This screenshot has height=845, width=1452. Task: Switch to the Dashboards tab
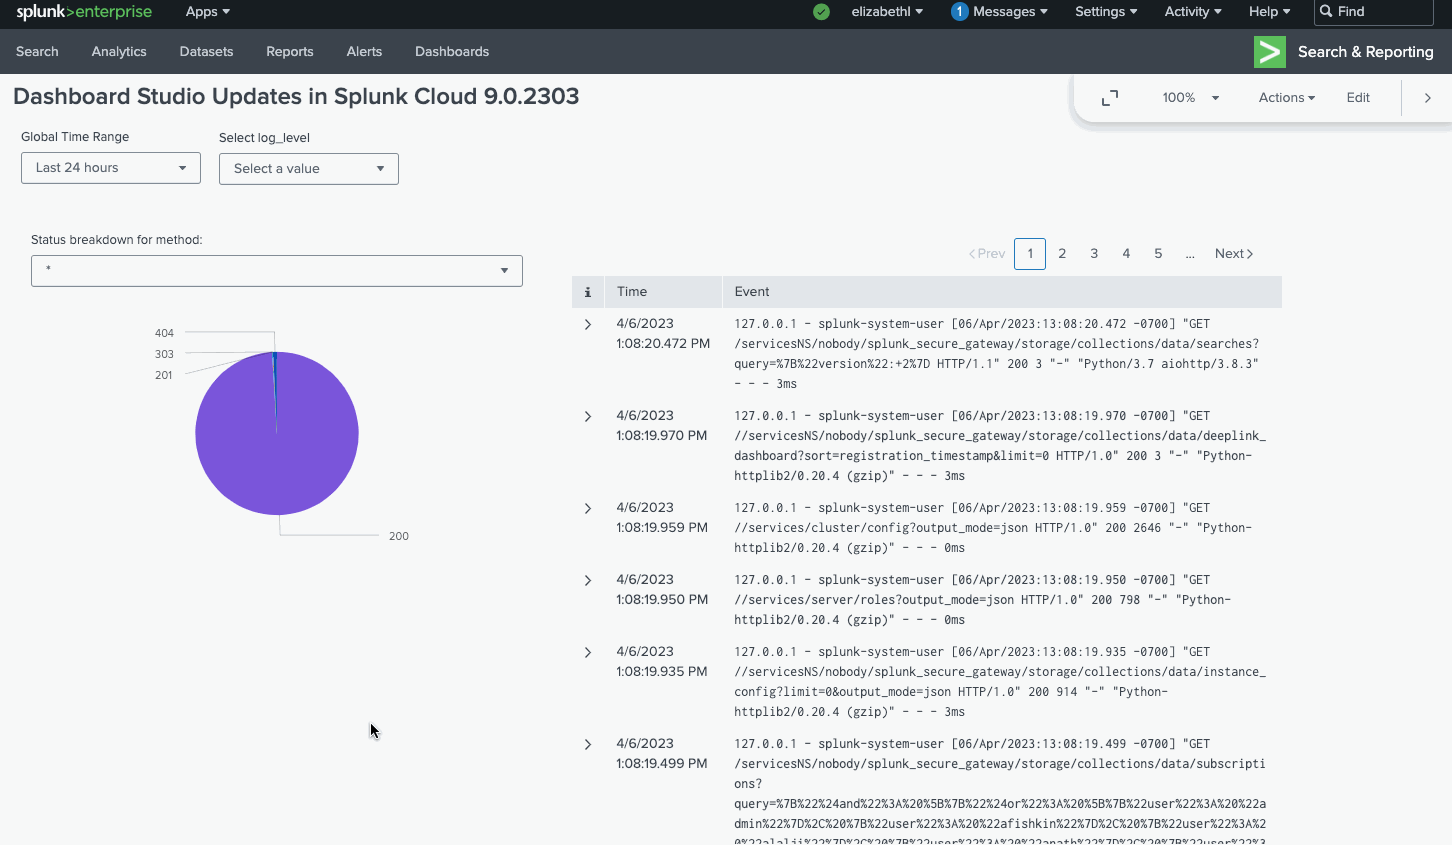pos(452,52)
